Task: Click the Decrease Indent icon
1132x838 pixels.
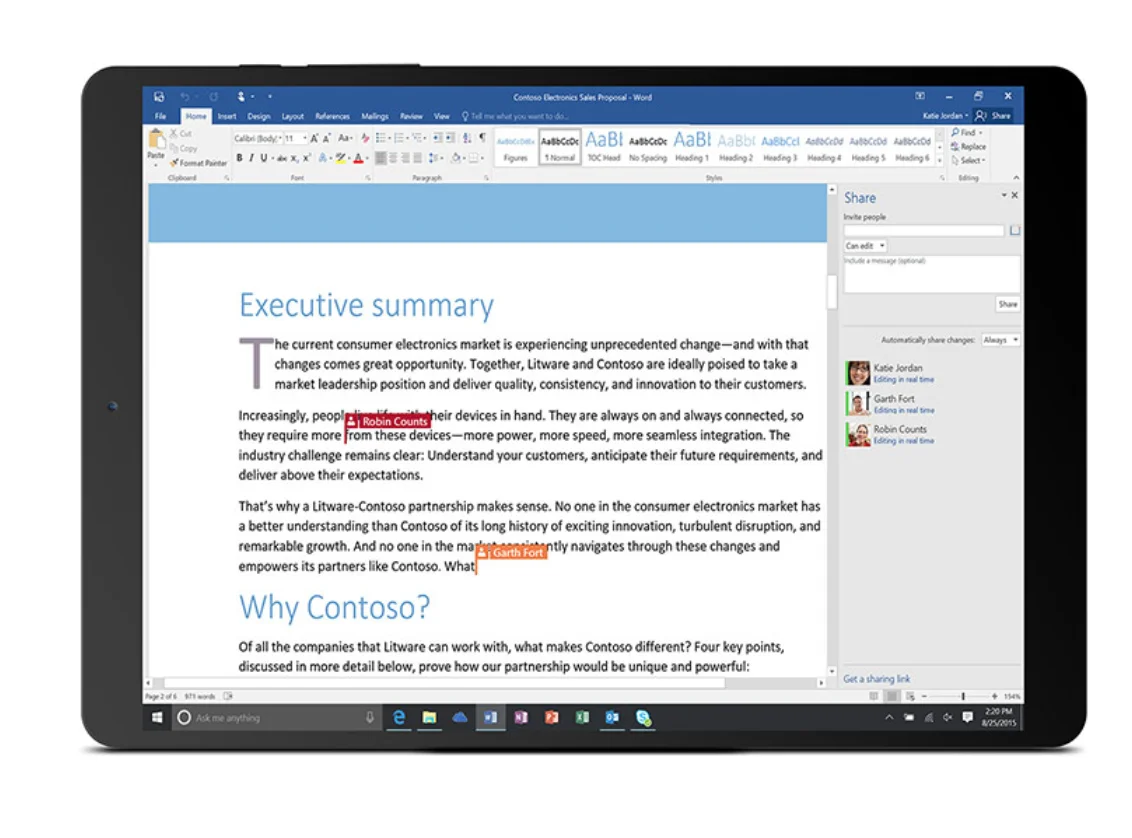Action: click(437, 138)
